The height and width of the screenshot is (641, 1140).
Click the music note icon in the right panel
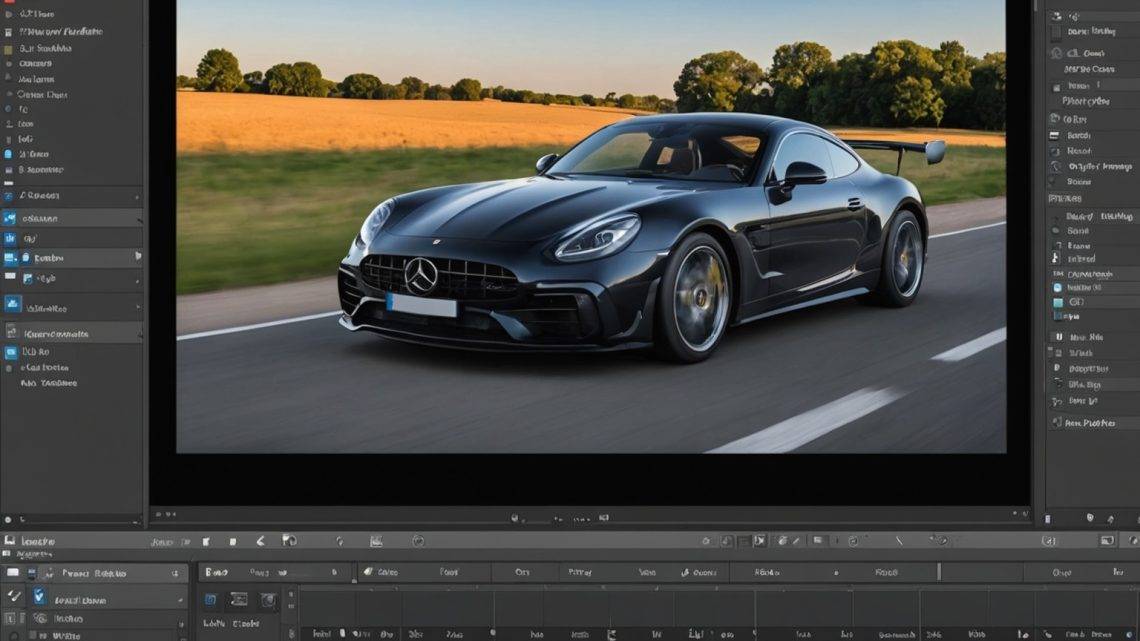pyautogui.click(x=1056, y=258)
